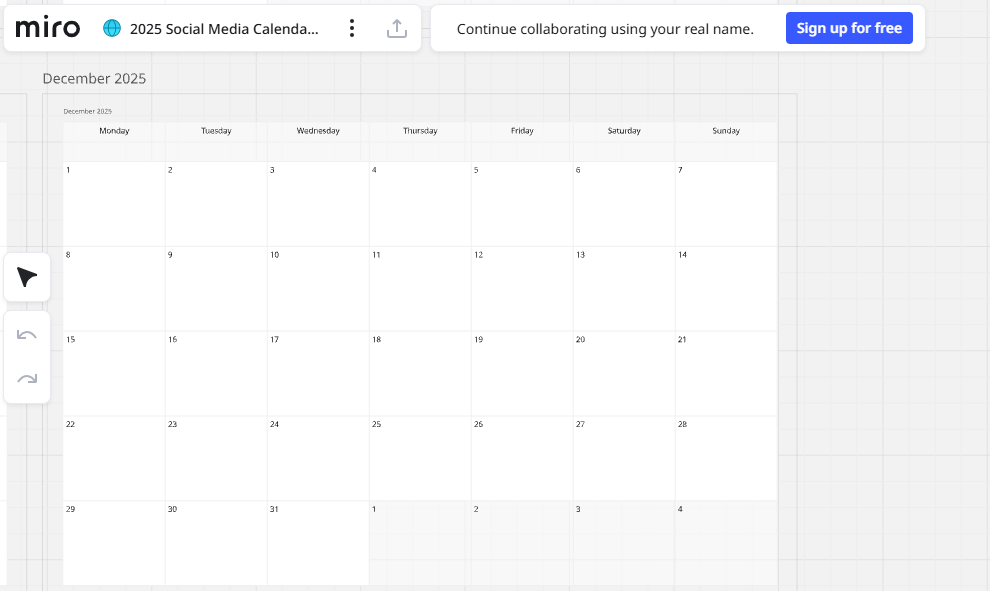The image size is (990, 591).
Task: Click the 'December 2025' frame label
Action: click(x=95, y=78)
